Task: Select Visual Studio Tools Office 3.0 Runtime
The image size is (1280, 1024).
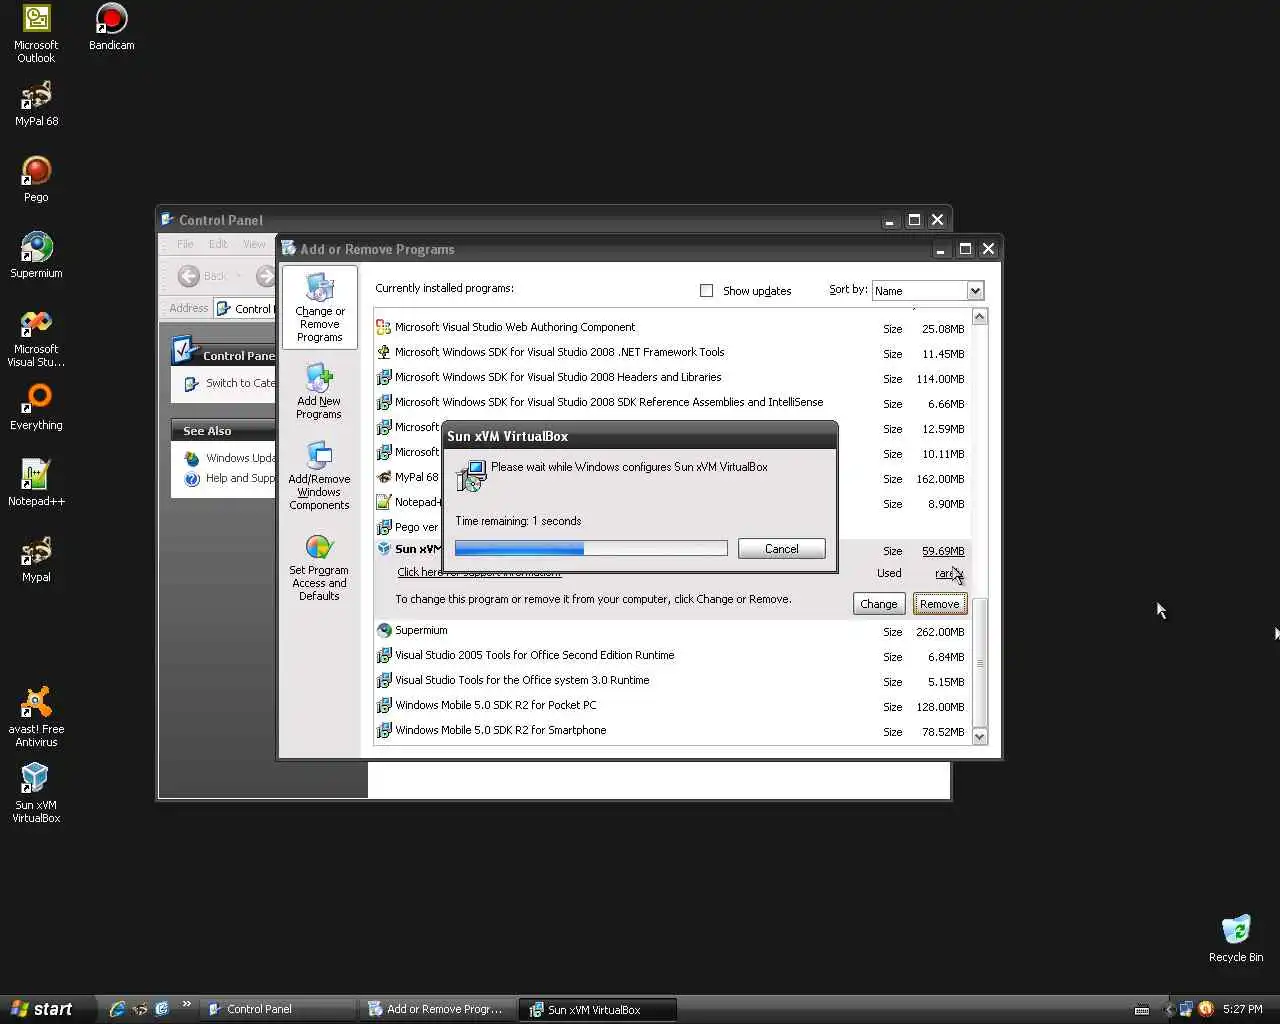Action: click(671, 680)
